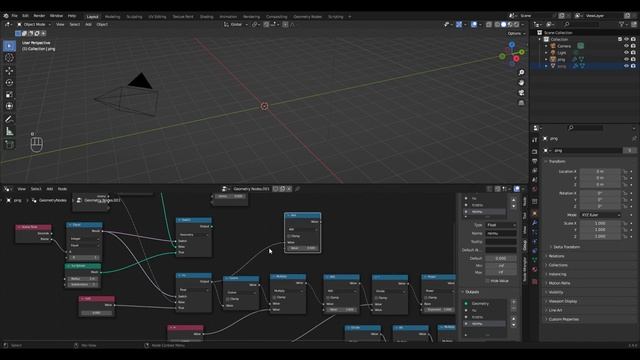The image size is (640, 360).
Task: Toggle X-ray in the viewport header
Action: (x=489, y=24)
